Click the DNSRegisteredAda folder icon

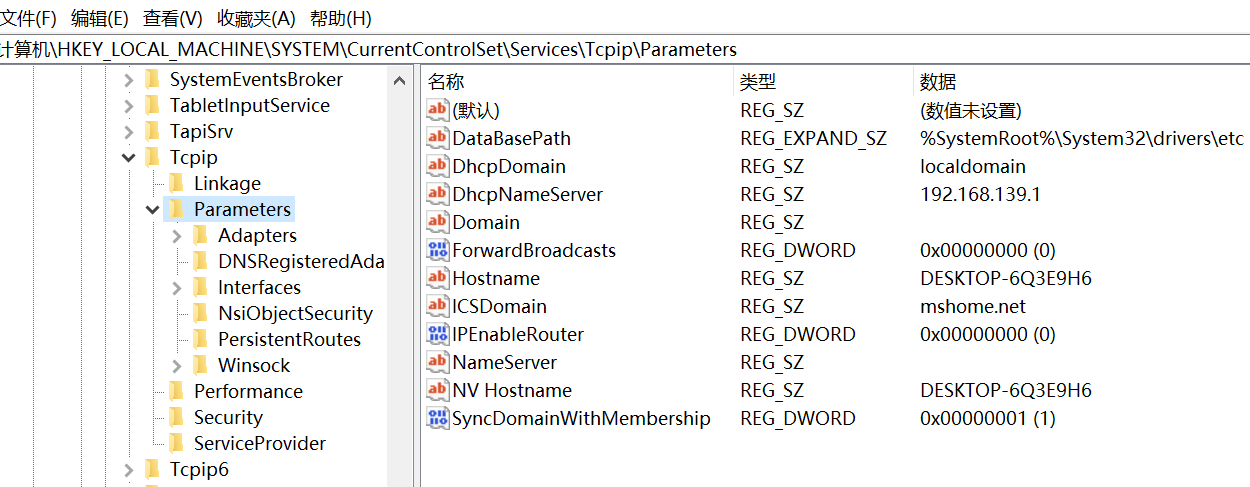[200, 261]
